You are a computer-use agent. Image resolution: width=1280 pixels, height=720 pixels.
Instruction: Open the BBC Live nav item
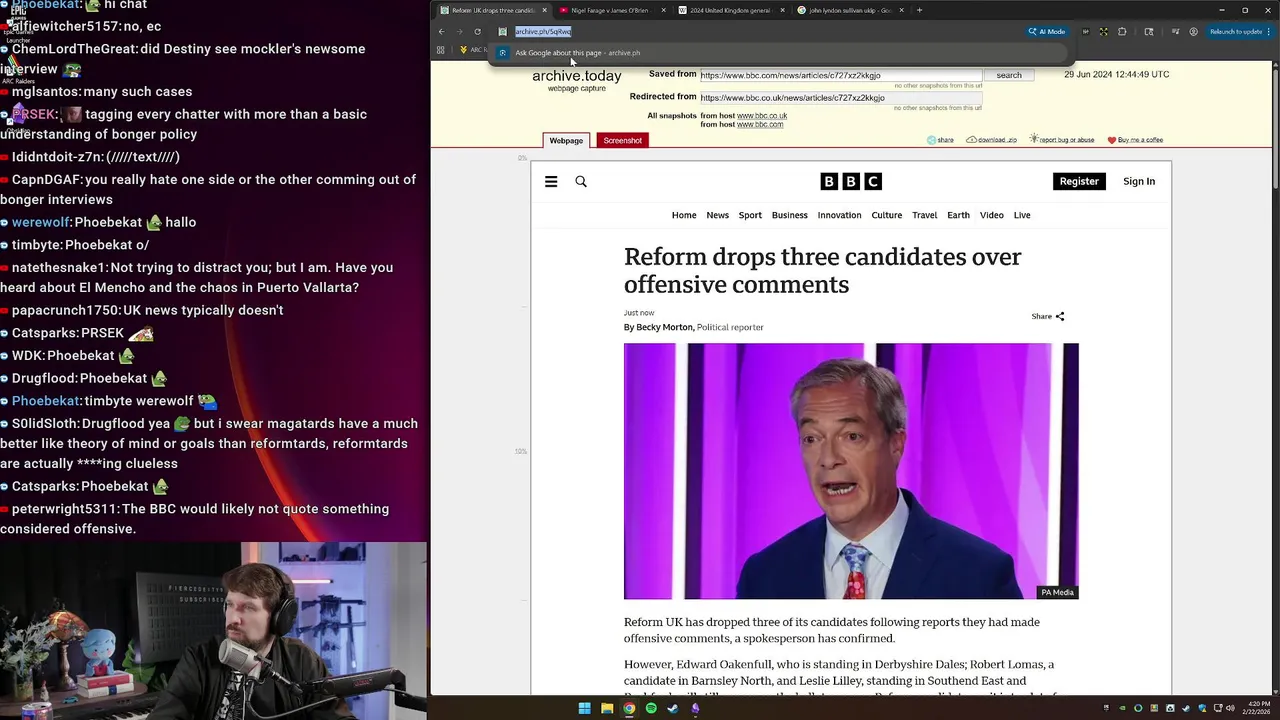[1022, 215]
